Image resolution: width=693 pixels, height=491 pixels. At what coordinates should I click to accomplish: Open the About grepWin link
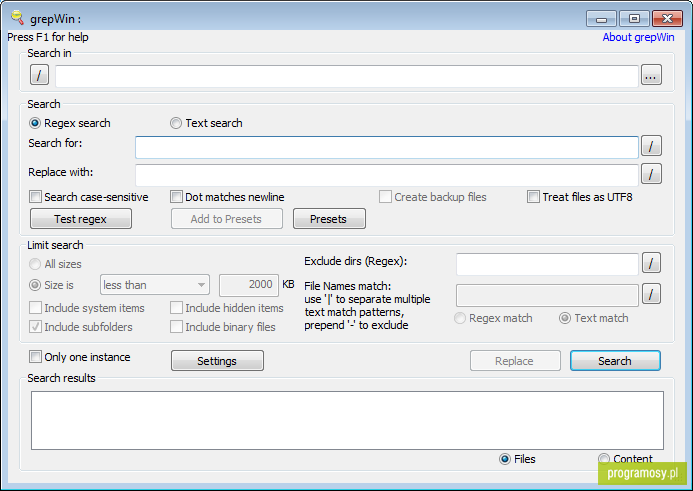tap(638, 37)
